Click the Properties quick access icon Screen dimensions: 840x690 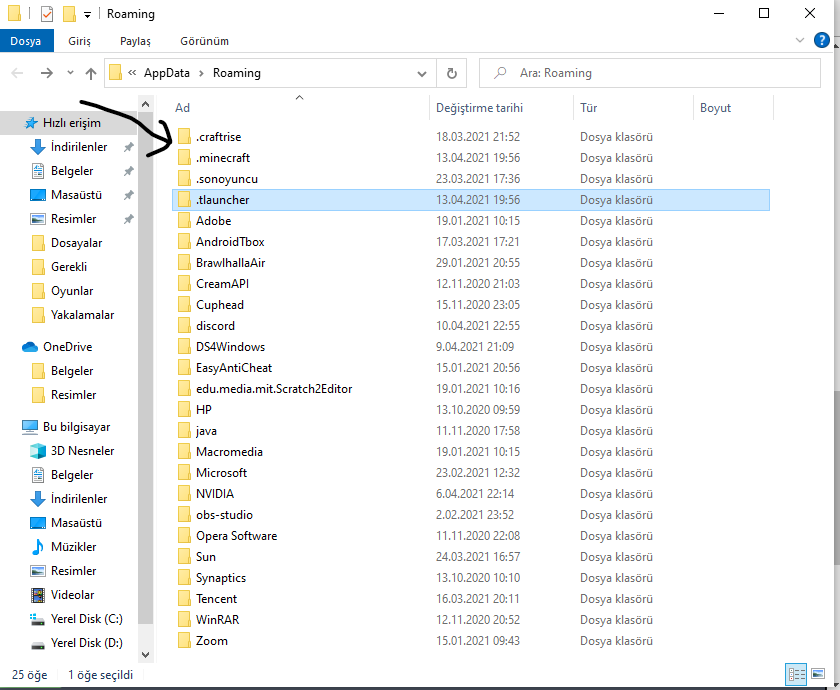(x=47, y=13)
